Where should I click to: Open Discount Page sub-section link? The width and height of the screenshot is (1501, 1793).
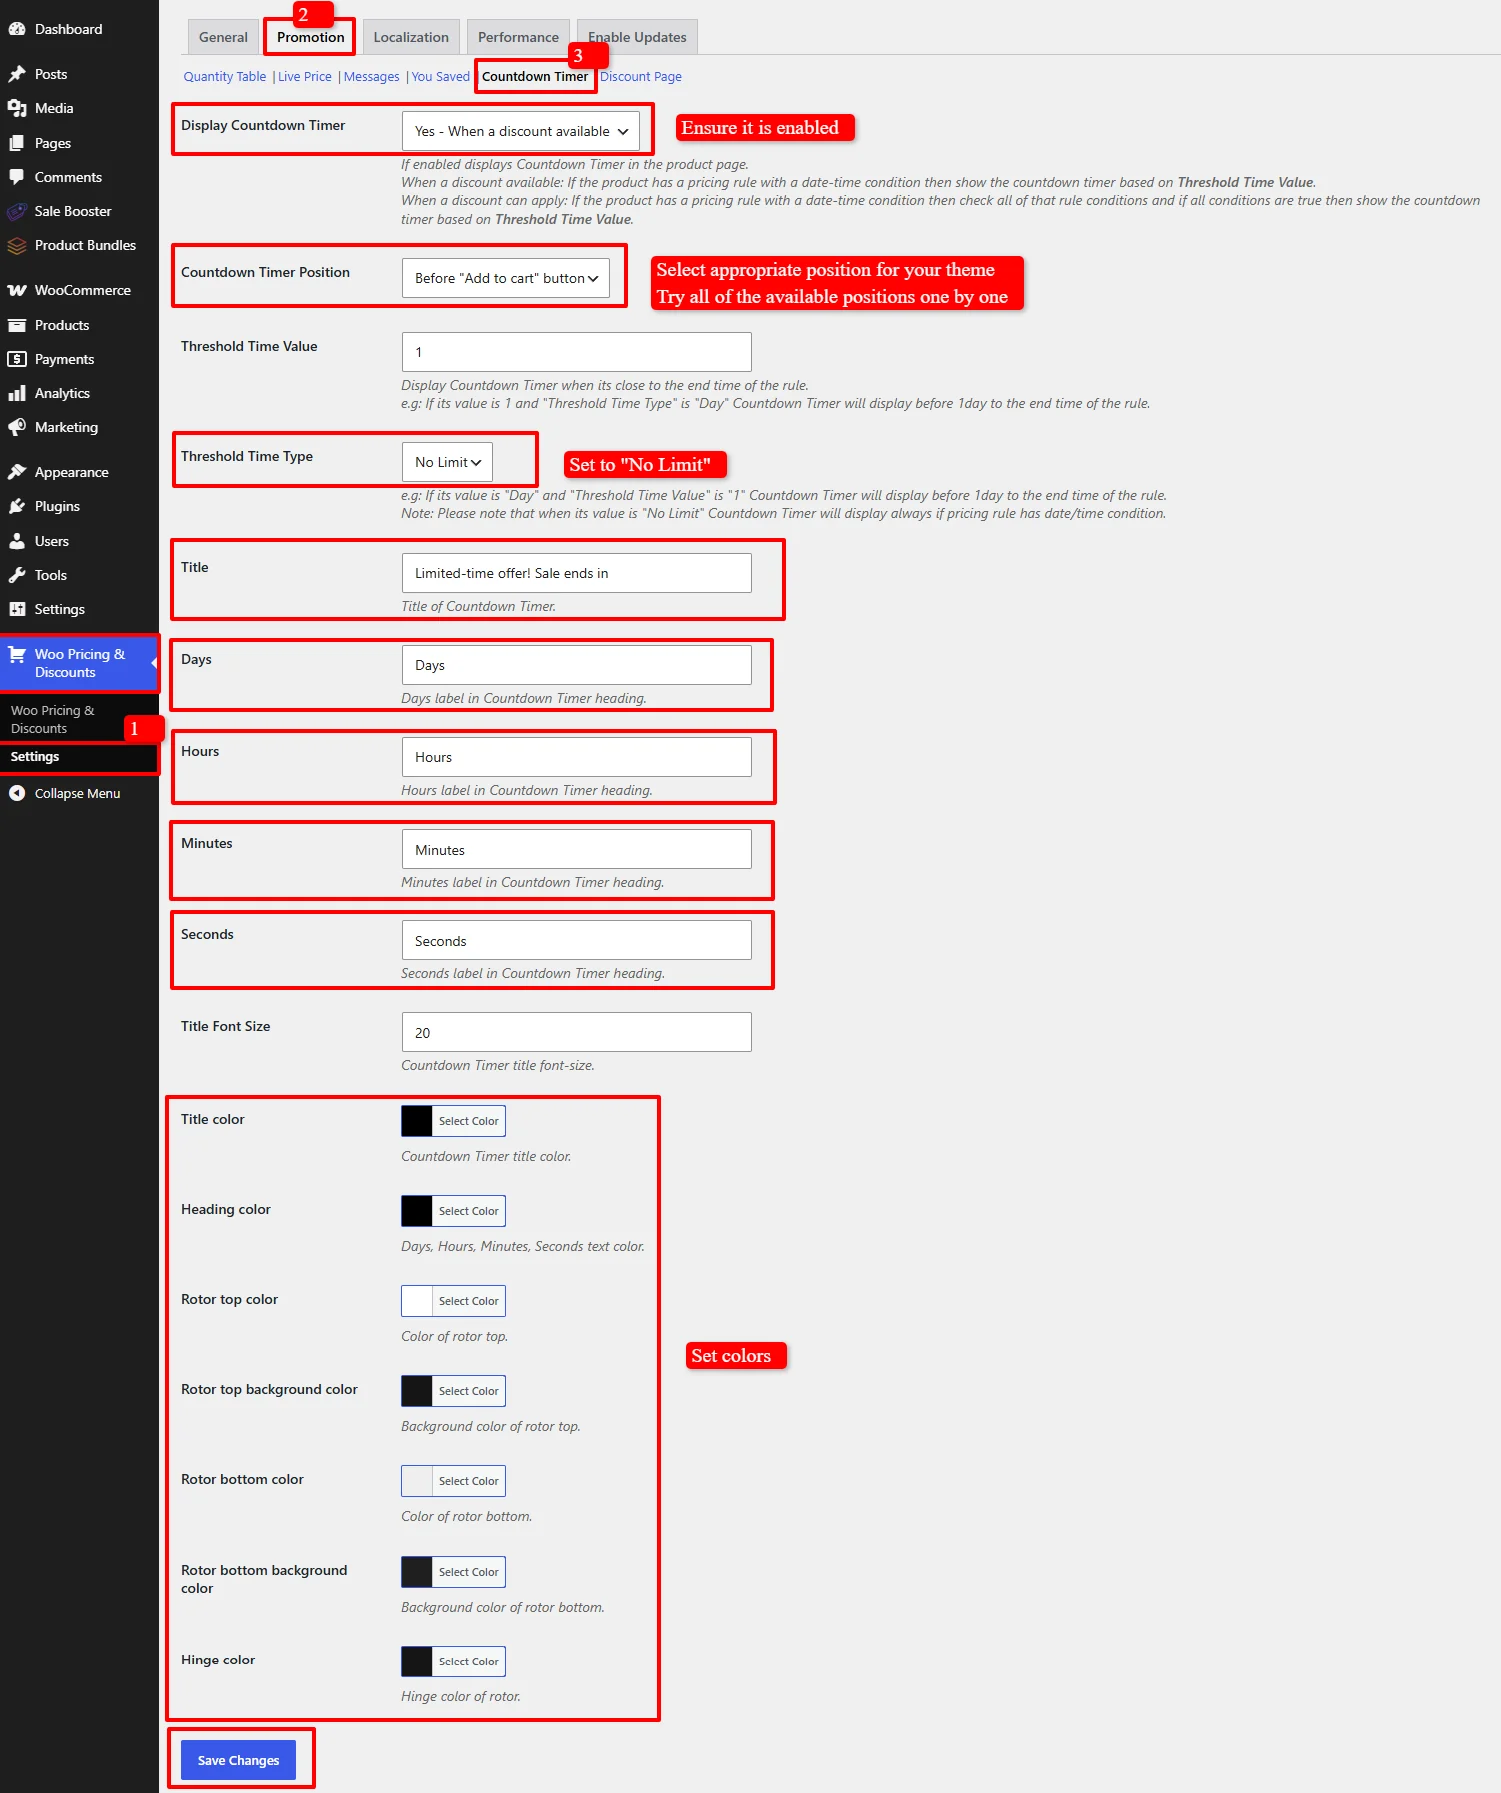pyautogui.click(x=641, y=77)
